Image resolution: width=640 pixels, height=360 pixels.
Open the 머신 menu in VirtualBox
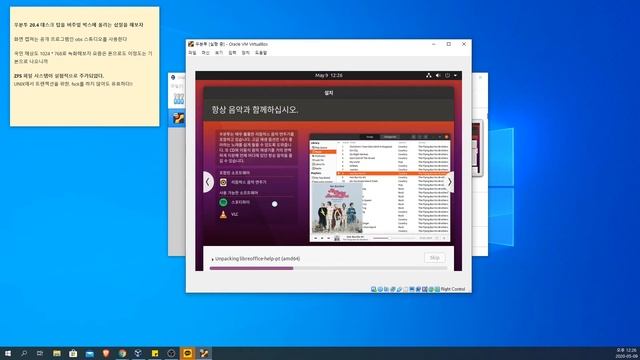coord(206,53)
